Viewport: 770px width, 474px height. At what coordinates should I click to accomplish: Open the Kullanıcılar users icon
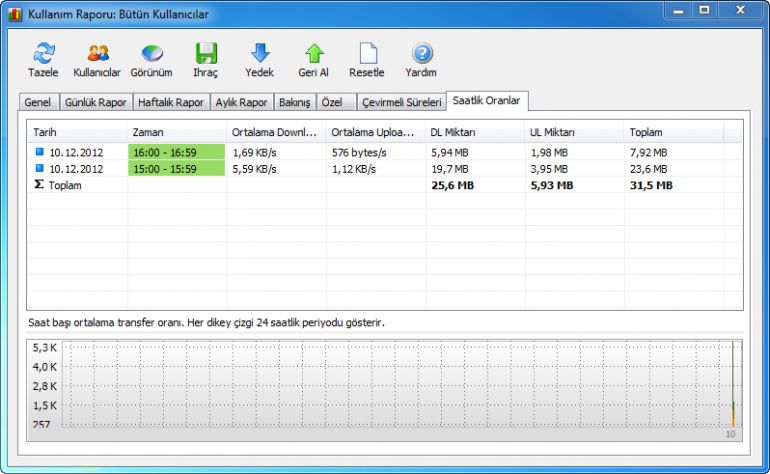(x=97, y=54)
